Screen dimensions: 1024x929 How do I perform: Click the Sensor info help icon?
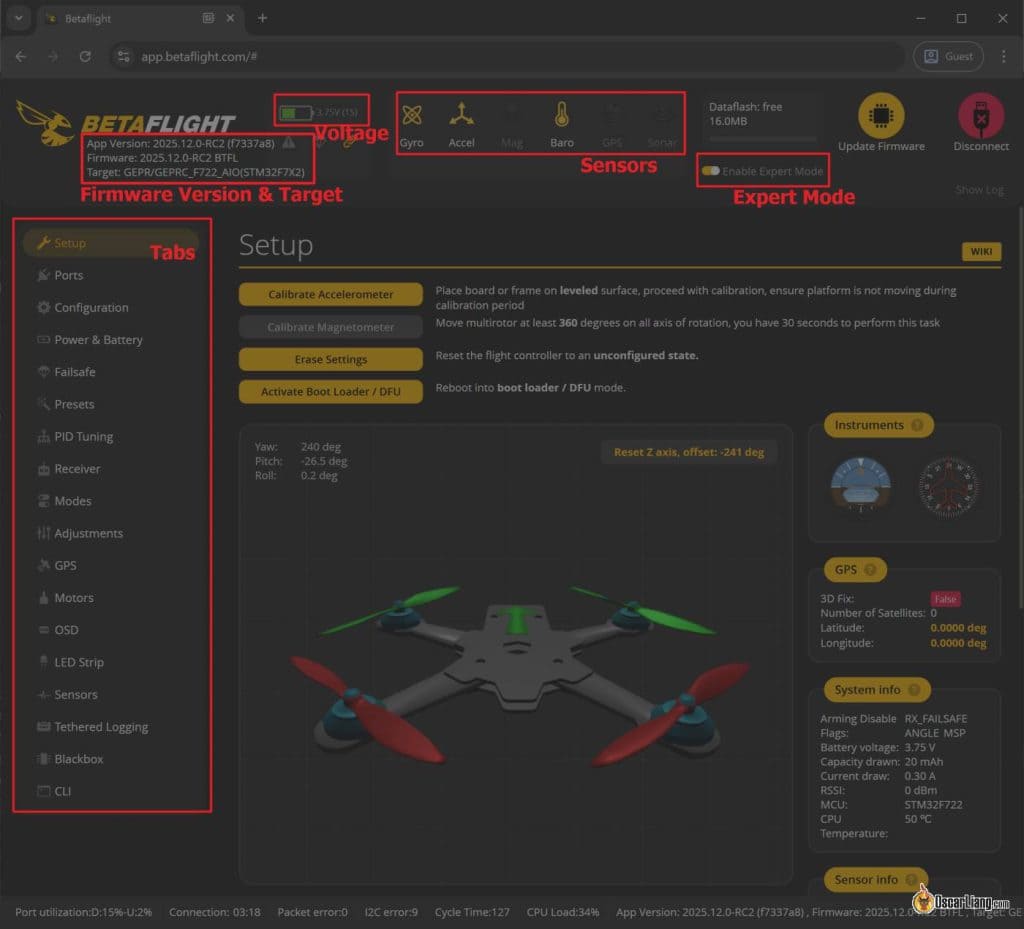tap(912, 879)
